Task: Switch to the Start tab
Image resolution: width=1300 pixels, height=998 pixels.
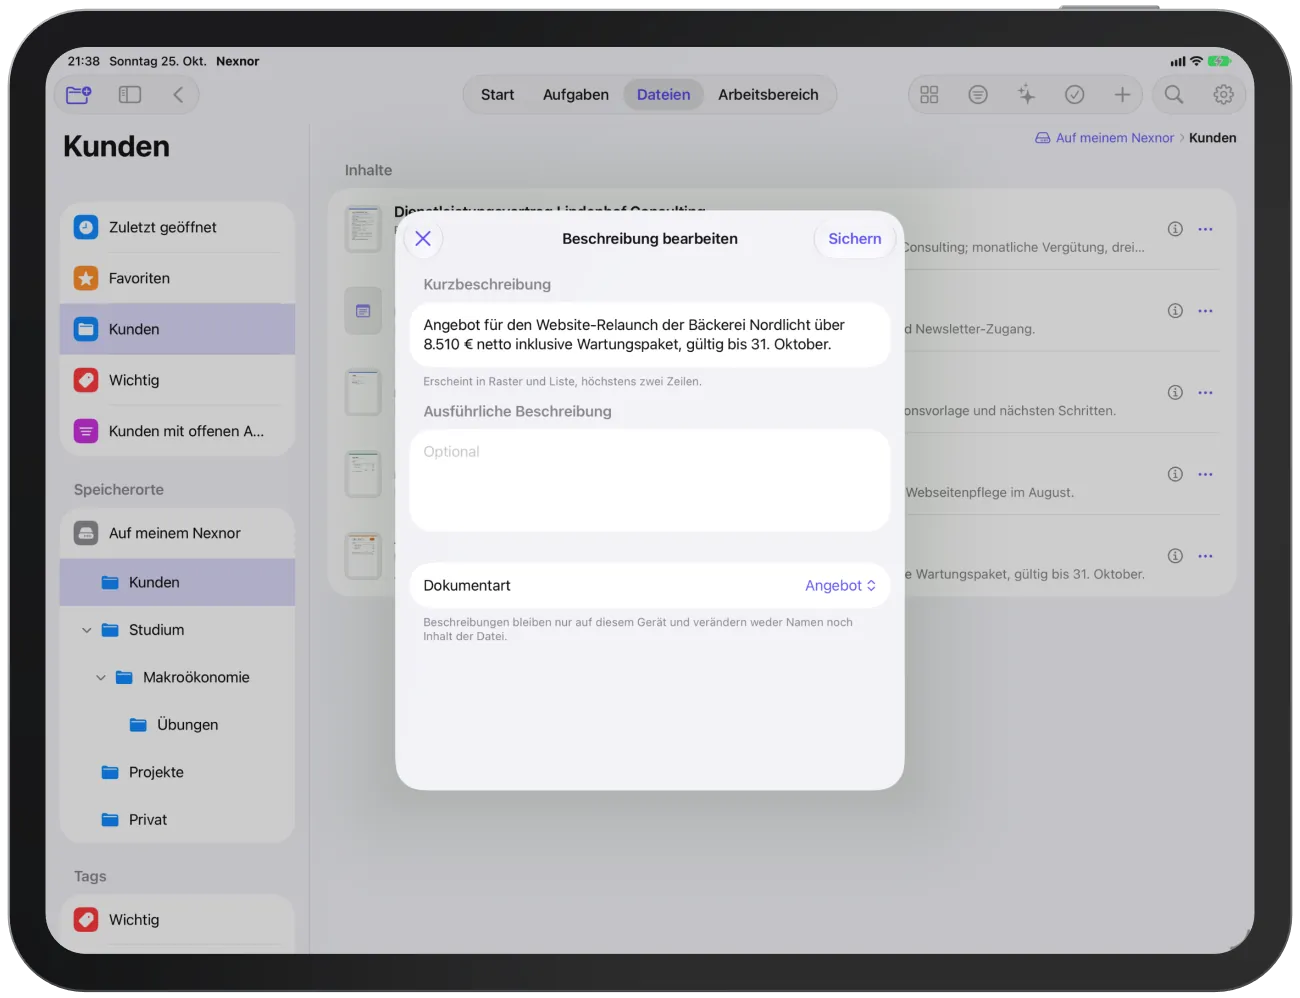Action: [497, 95]
